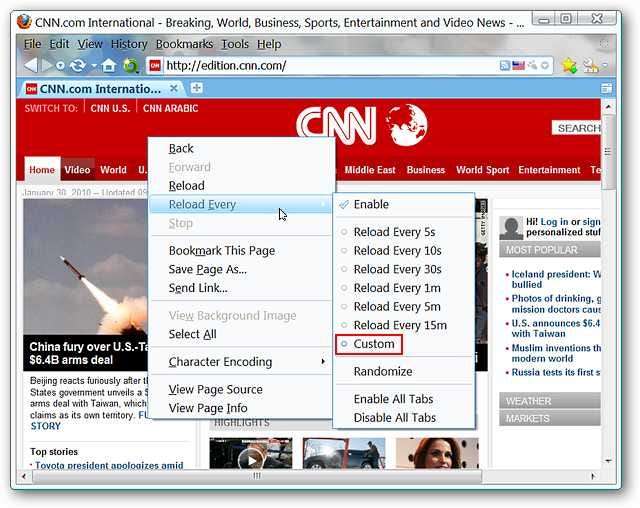Image resolution: width=640 pixels, height=508 pixels.
Task: Switch to CNN U.S. edition link
Action: pyautogui.click(x=110, y=109)
